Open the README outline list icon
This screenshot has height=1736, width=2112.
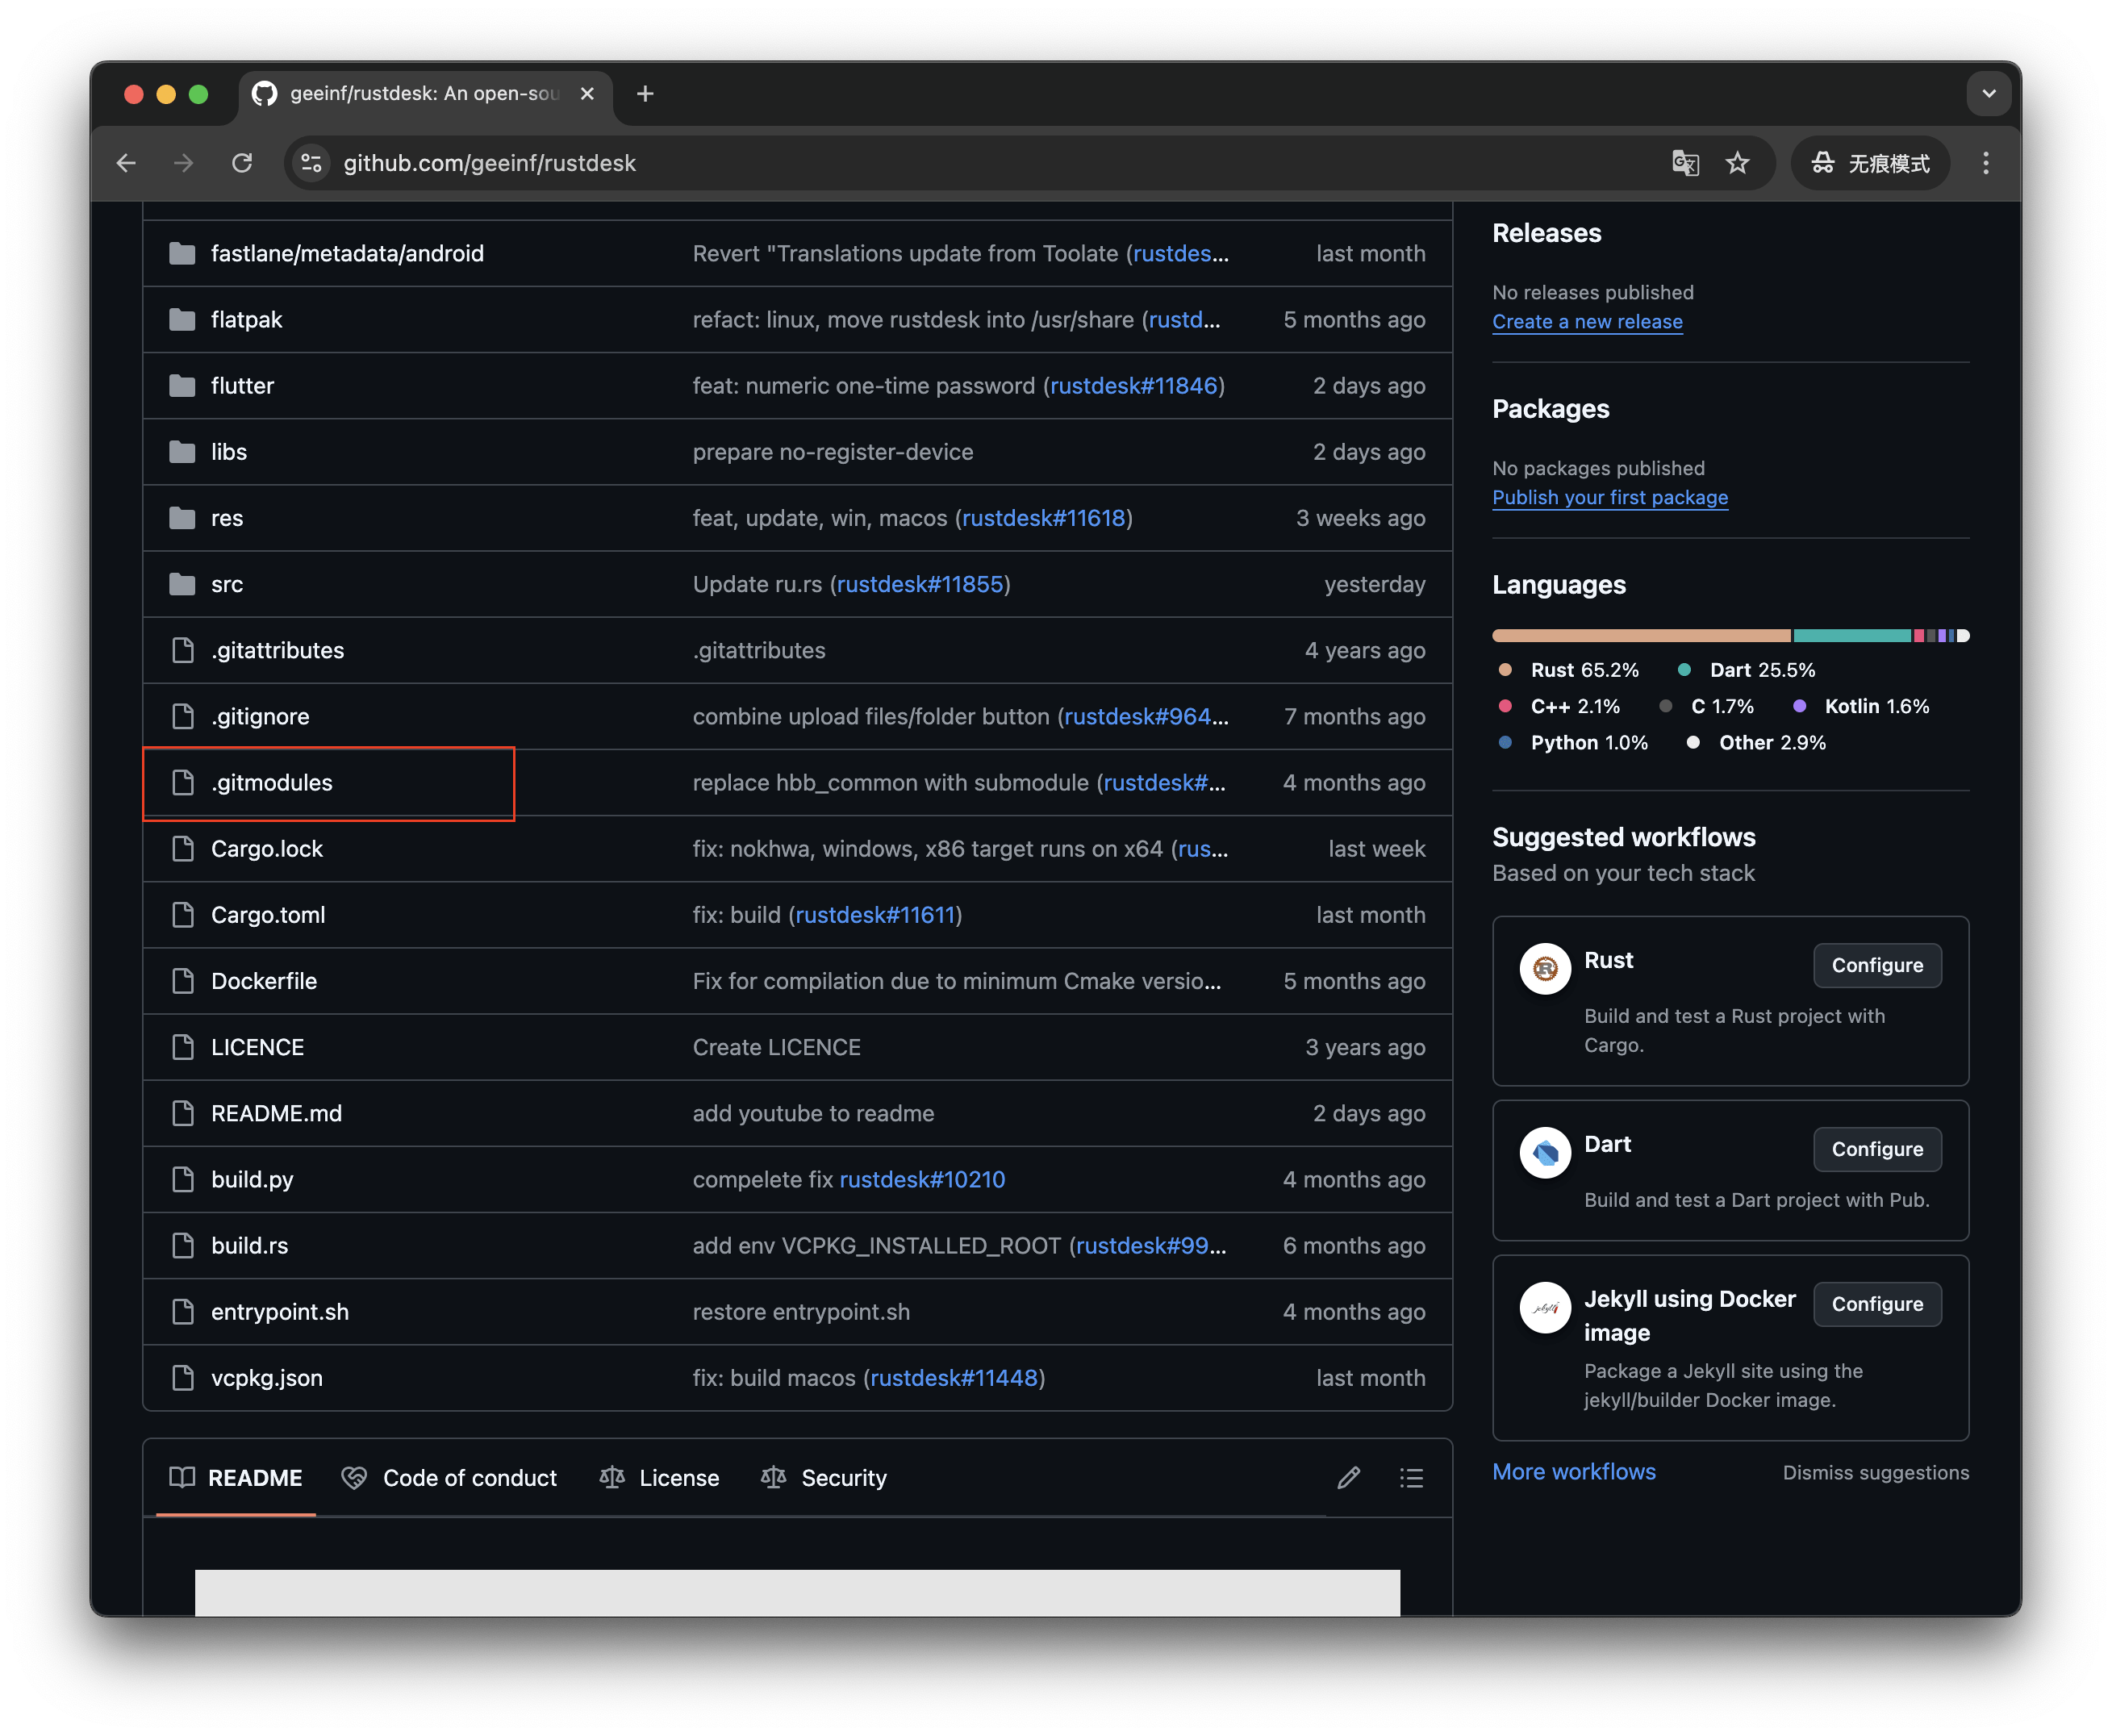(1411, 1478)
